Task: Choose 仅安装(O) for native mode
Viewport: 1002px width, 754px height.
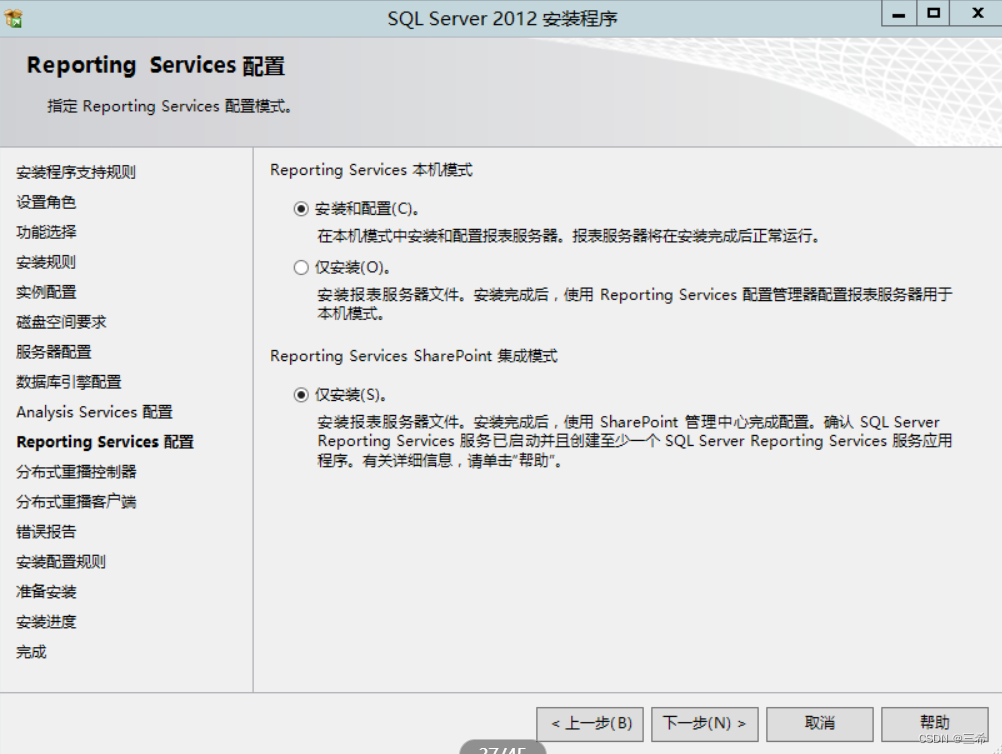Action: (x=300, y=266)
